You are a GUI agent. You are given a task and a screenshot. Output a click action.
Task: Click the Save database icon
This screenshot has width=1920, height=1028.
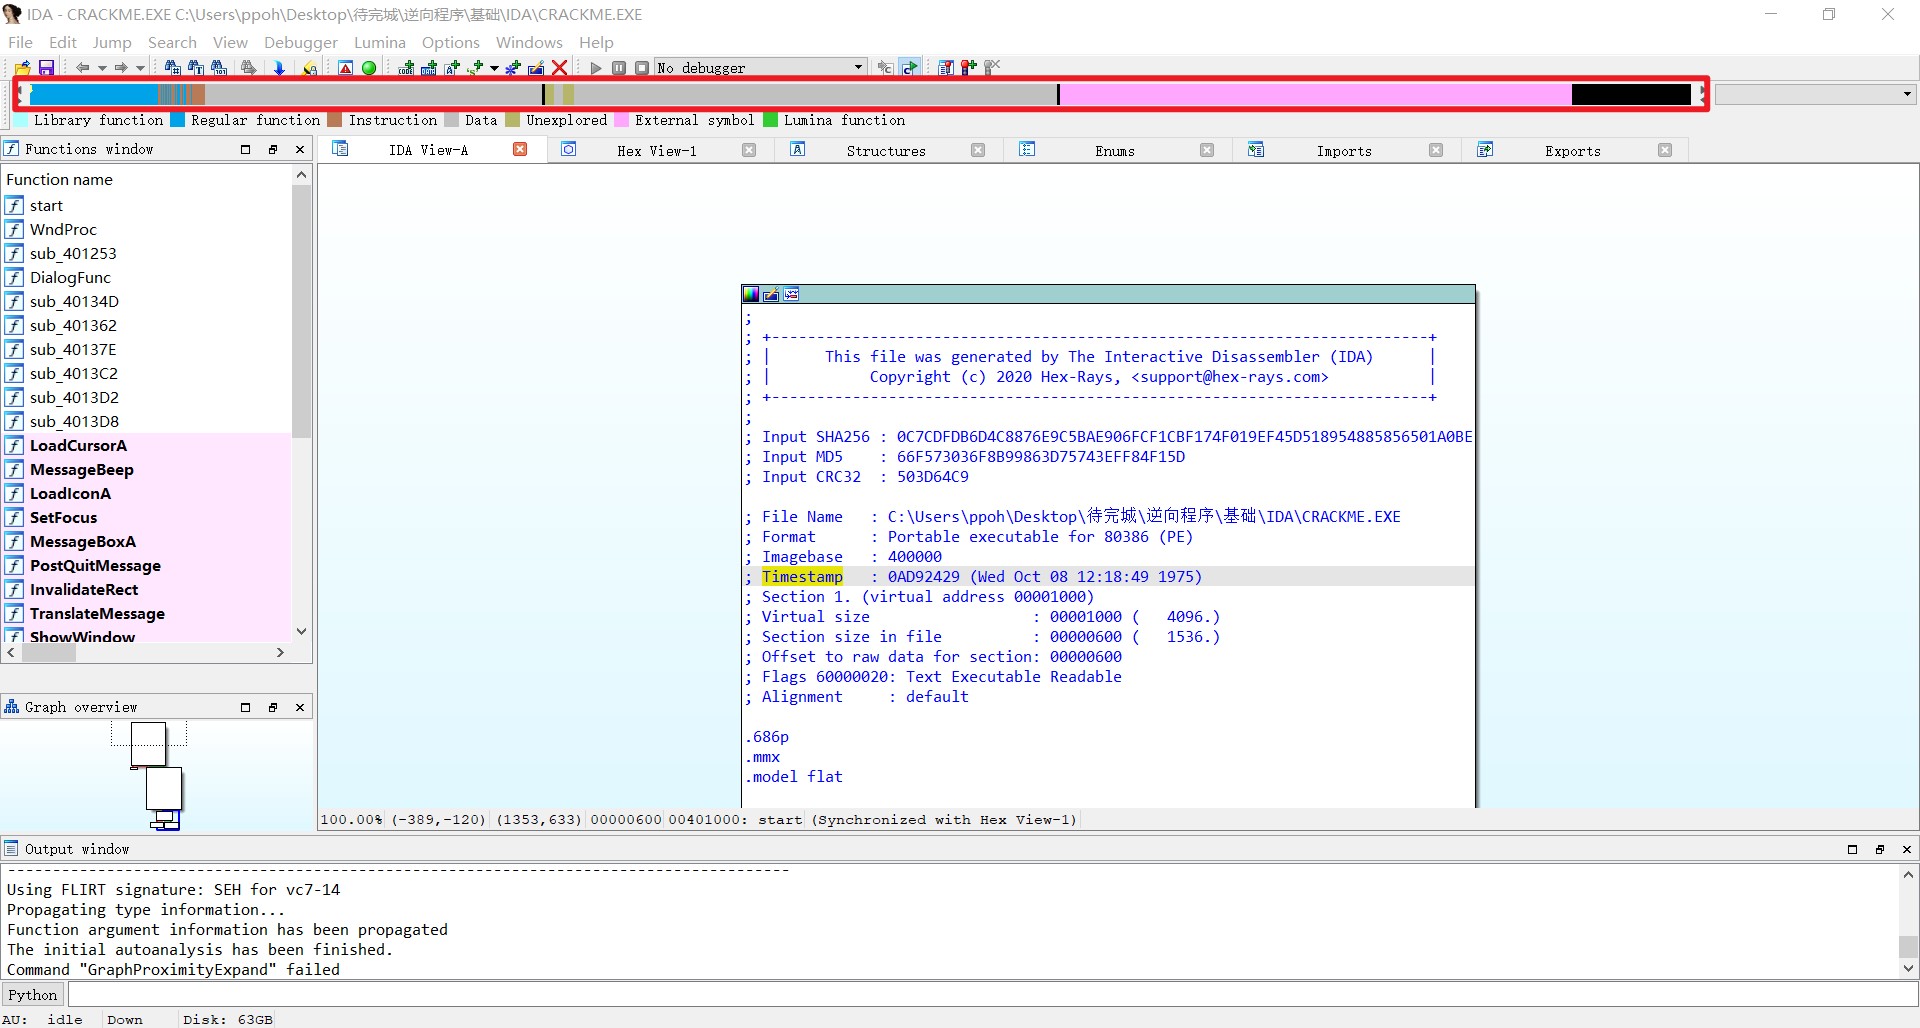click(x=46, y=68)
